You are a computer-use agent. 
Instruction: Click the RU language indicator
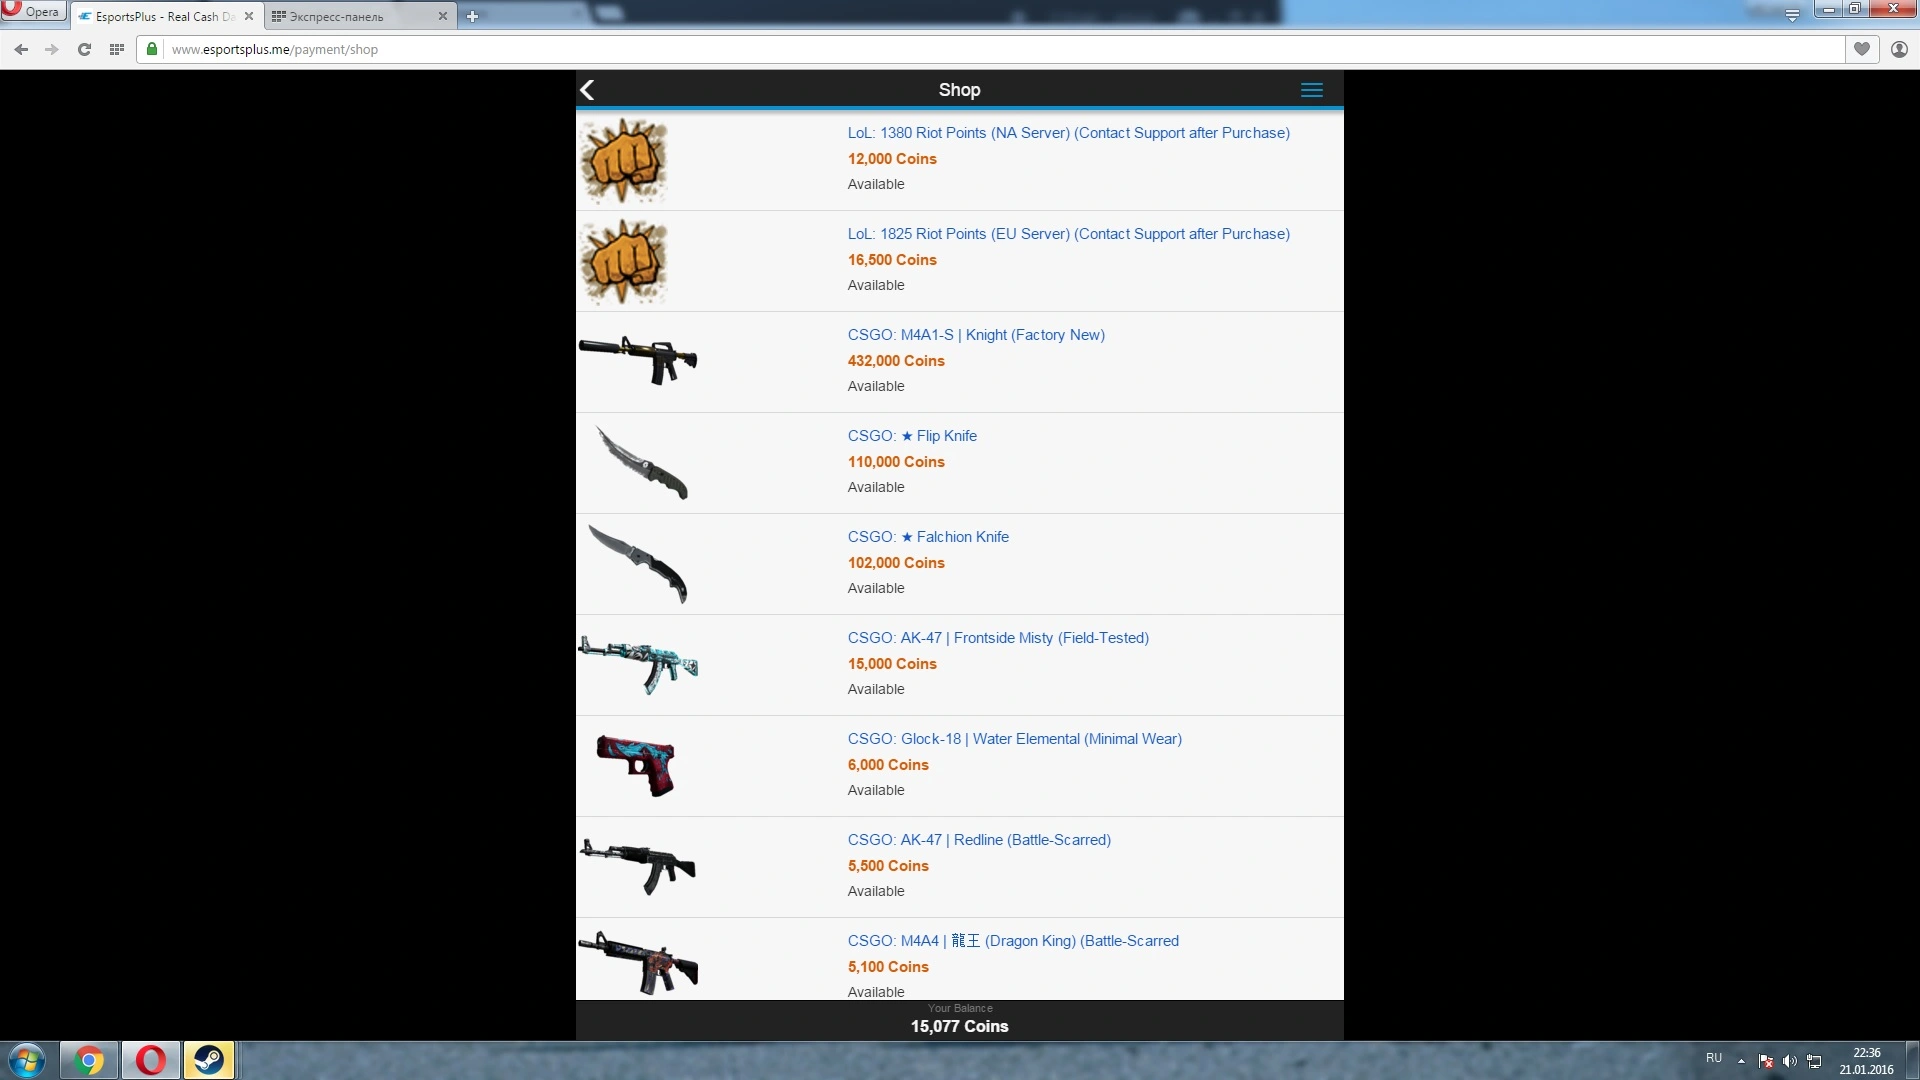pyautogui.click(x=1714, y=1058)
